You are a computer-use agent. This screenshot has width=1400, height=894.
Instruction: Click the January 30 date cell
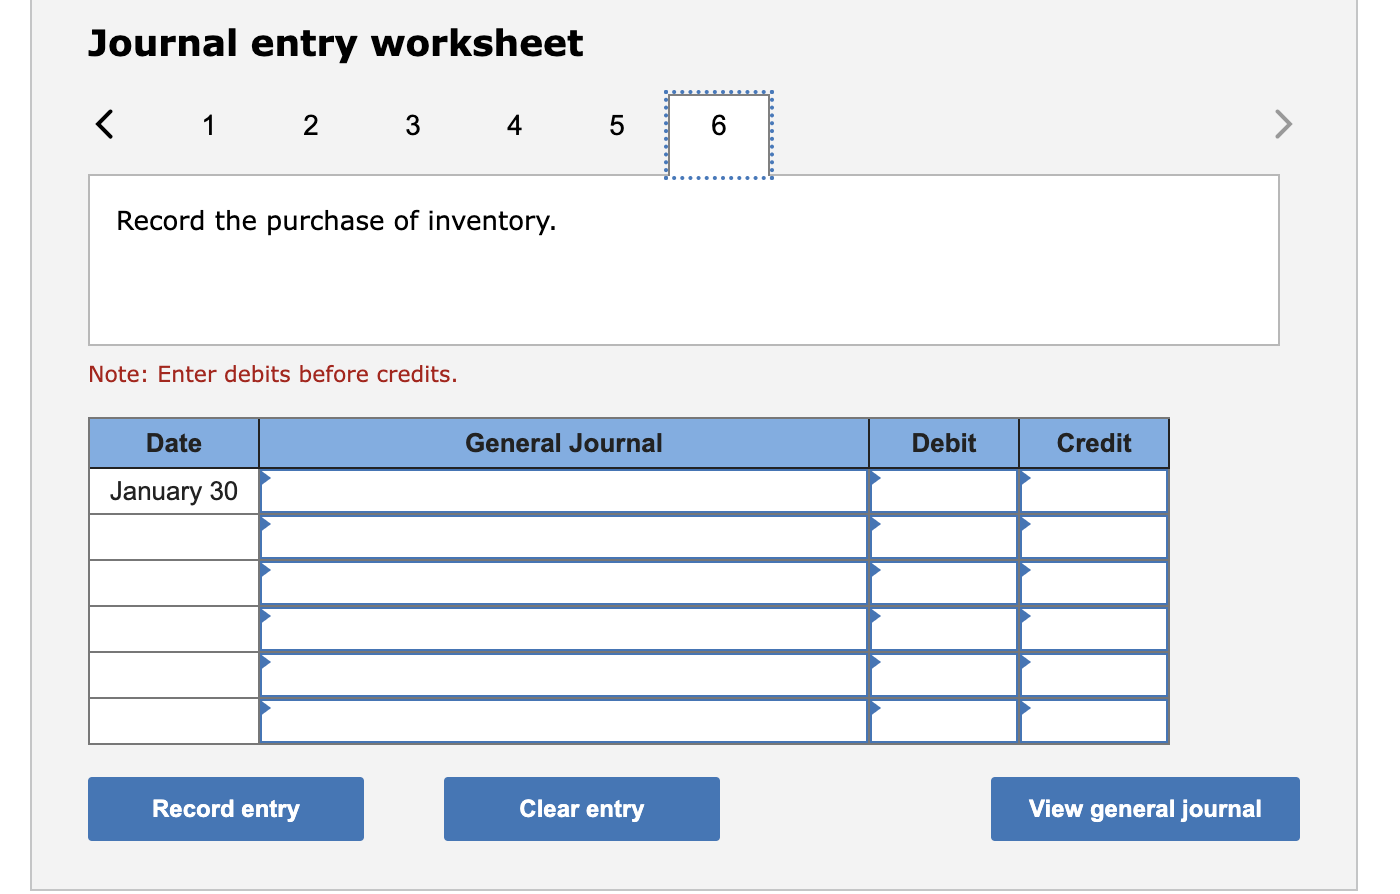pyautogui.click(x=173, y=491)
